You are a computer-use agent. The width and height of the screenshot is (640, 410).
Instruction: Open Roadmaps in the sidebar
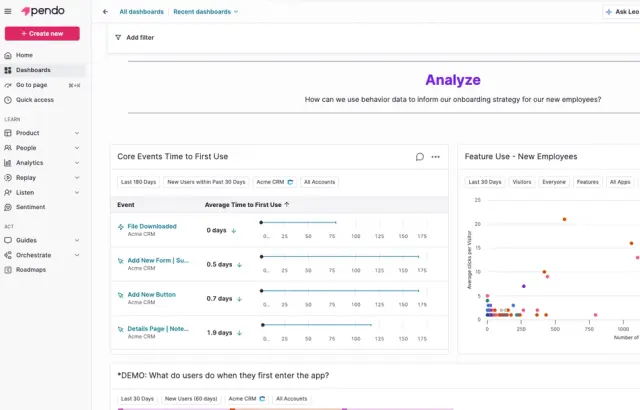(43, 270)
